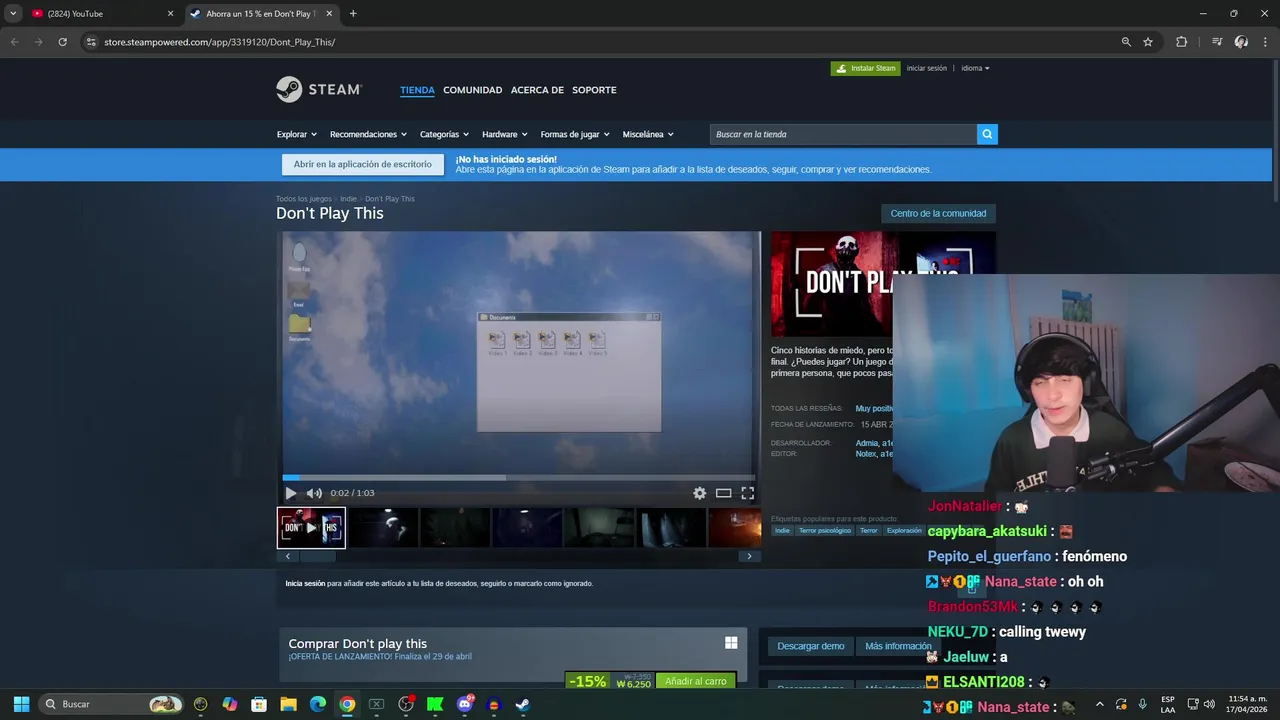Open the Chrome extensions puzzle icon
1280x720 pixels.
(1181, 42)
